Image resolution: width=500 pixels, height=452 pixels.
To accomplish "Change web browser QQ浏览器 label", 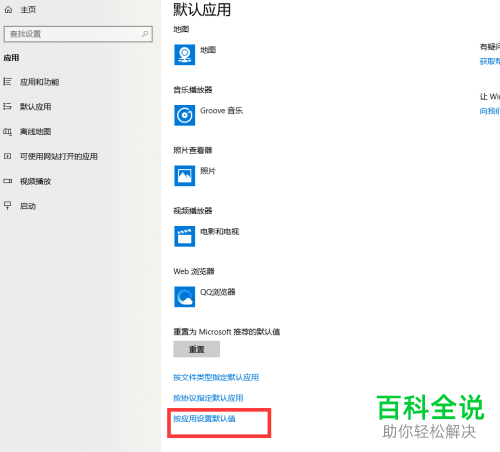I will pos(218,292).
